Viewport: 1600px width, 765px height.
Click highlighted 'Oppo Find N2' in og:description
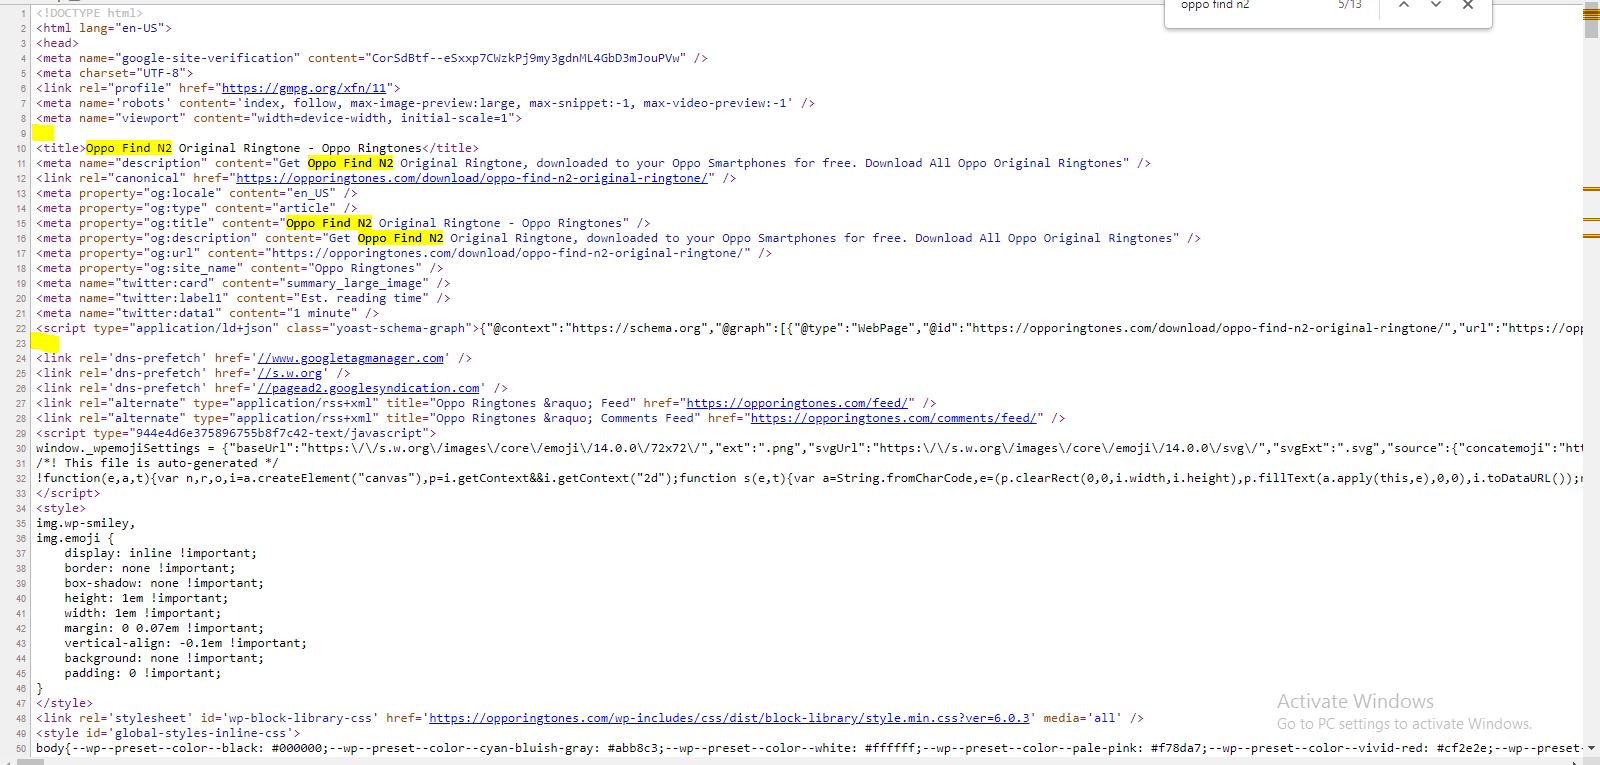(x=400, y=238)
